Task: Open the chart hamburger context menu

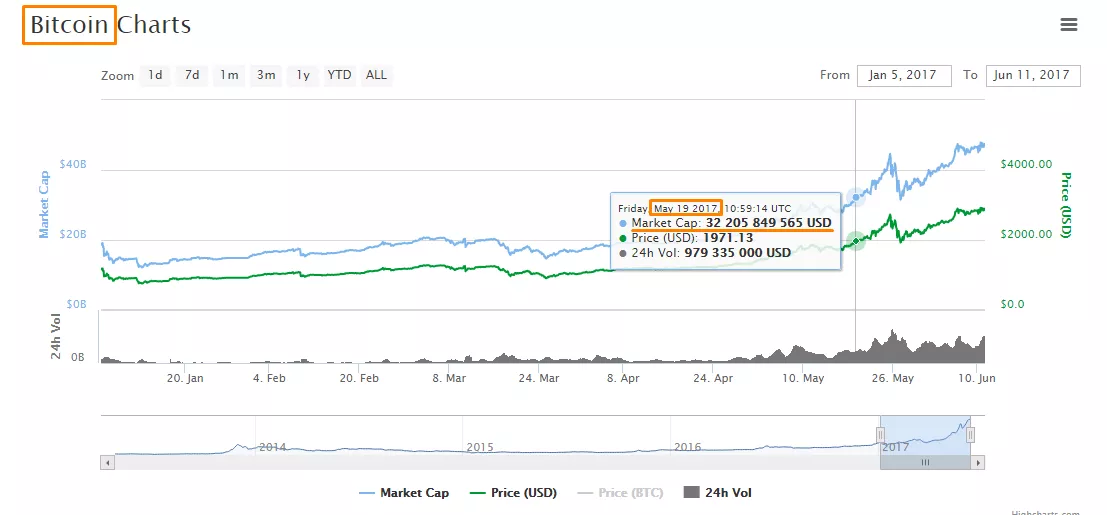Action: 1069,25
